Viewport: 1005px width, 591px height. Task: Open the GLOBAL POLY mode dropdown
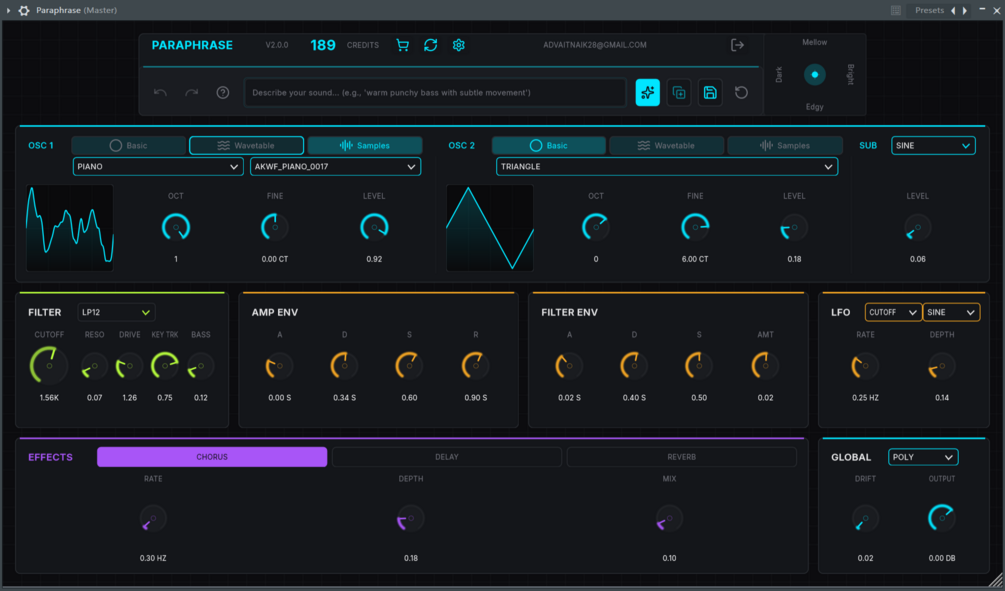click(x=923, y=457)
